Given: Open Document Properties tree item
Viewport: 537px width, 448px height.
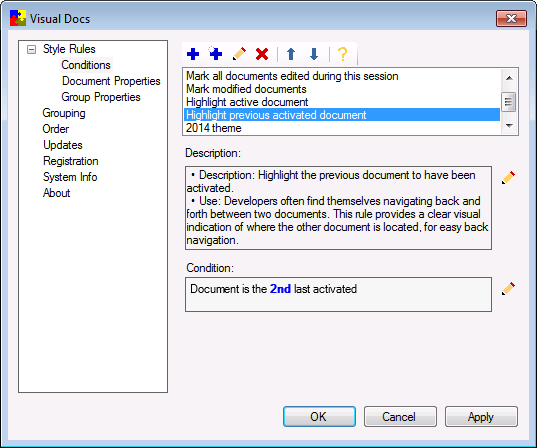Looking at the screenshot, I should click(111, 81).
